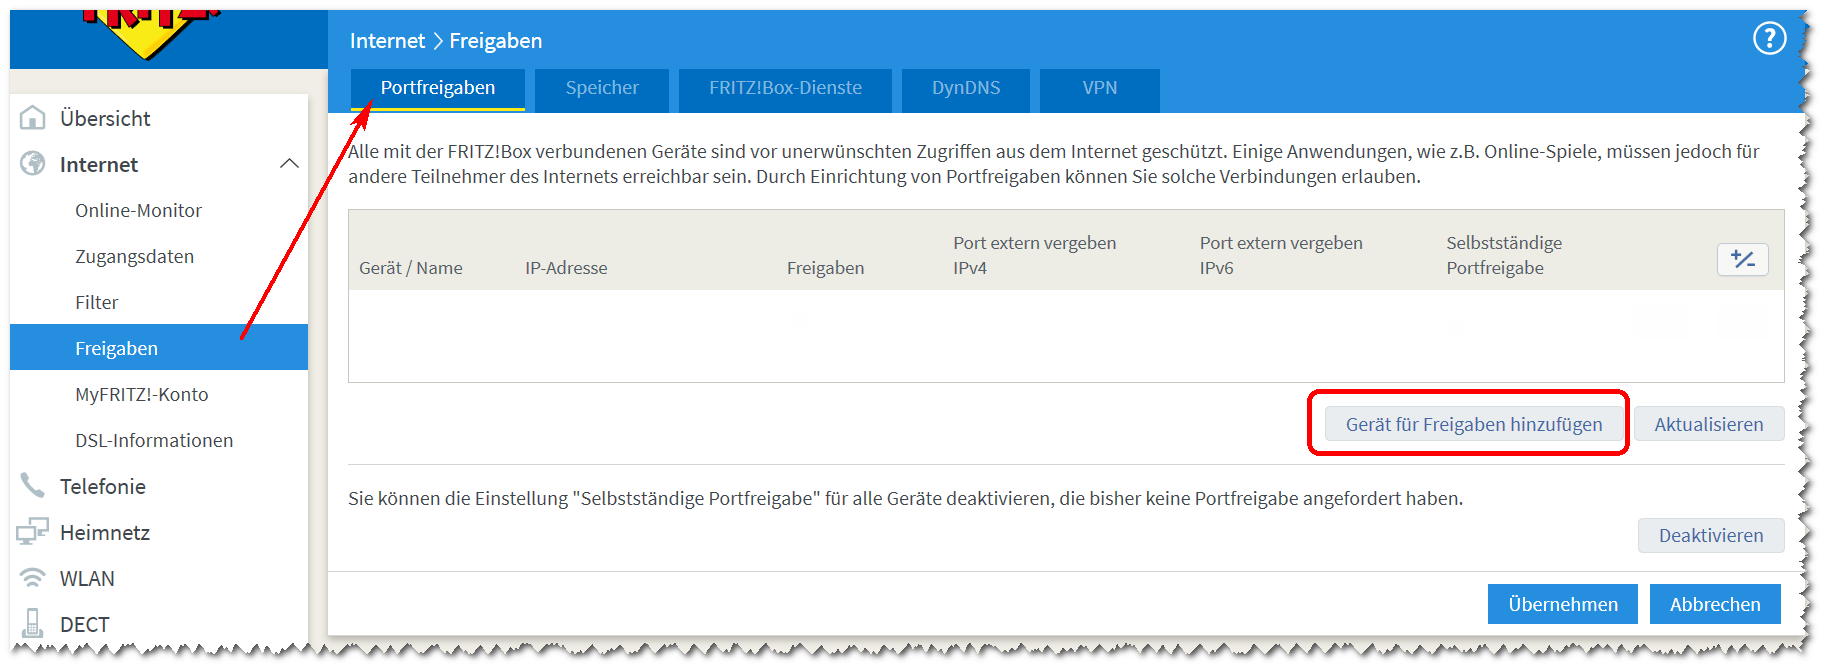The image size is (1827, 671).
Task: Click the DECT handset icon
Action: [x=33, y=624]
